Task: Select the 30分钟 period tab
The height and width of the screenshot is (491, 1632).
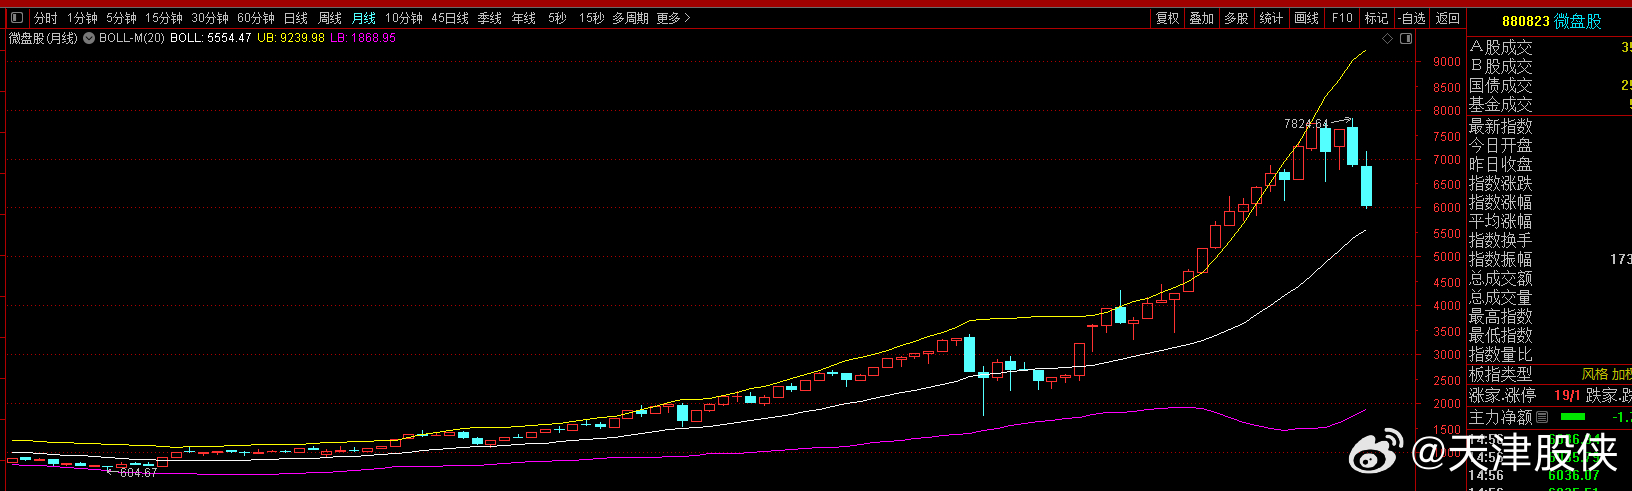Action: [210, 18]
